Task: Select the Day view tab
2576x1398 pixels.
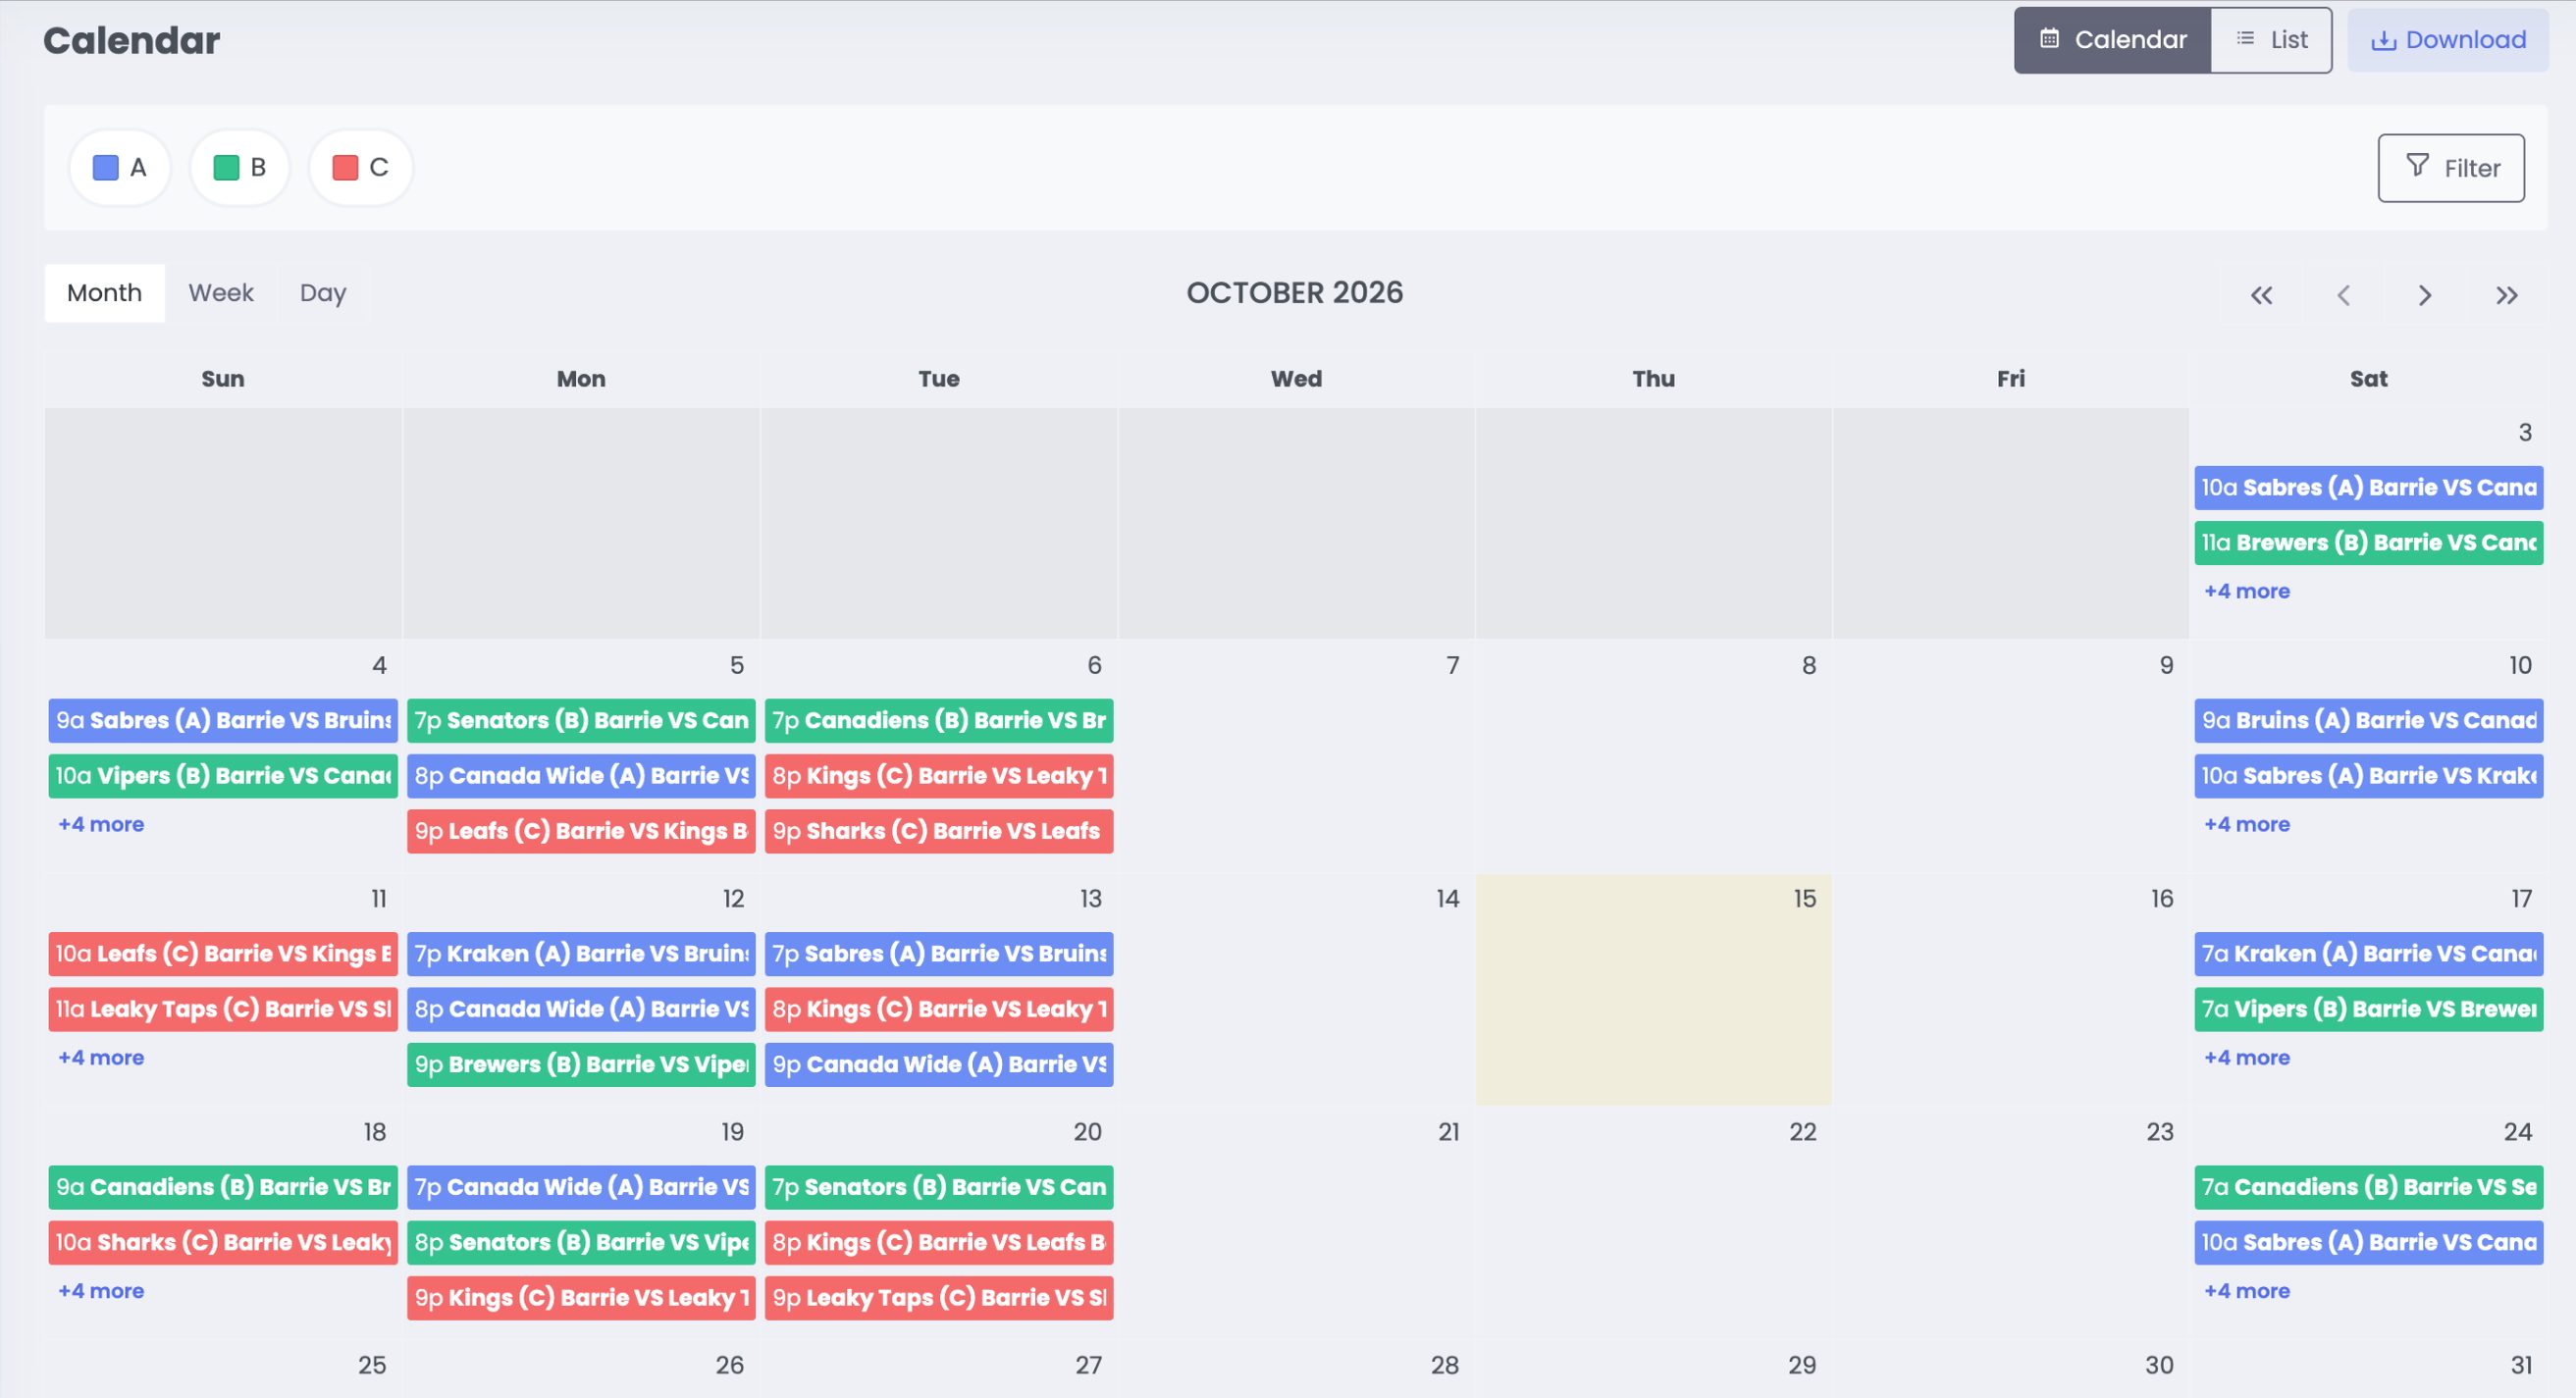Action: point(323,293)
